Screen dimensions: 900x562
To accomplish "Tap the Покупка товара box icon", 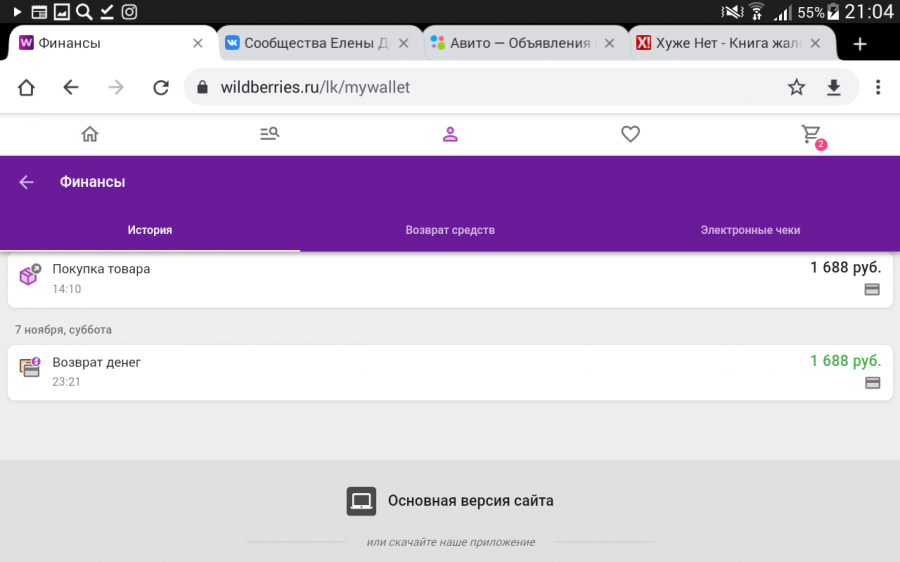I will [x=30, y=274].
